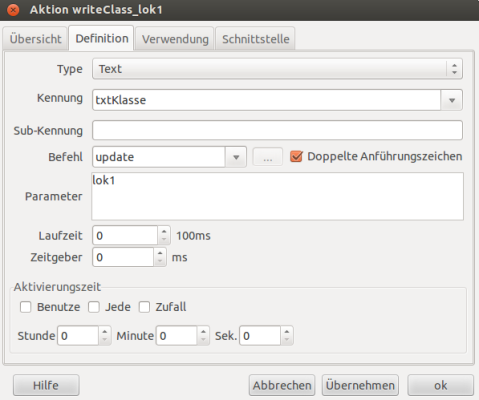
Task: Click the Abbrechen button
Action: point(282,385)
